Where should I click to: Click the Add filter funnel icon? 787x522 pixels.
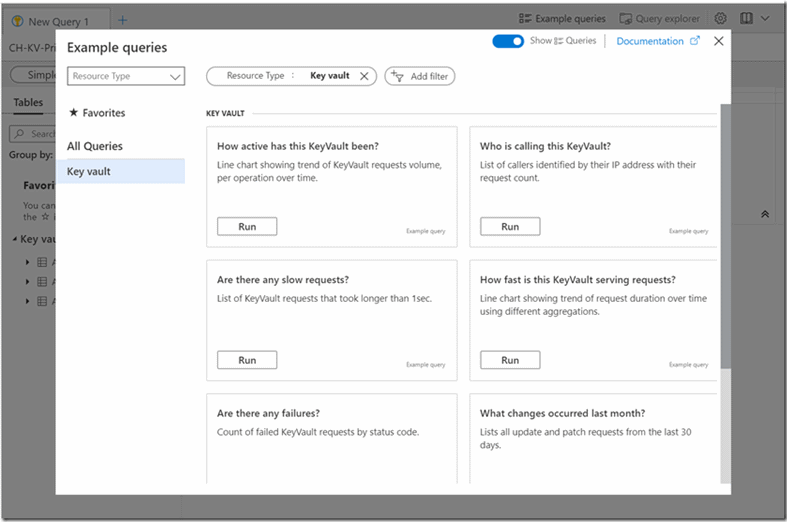pos(397,76)
